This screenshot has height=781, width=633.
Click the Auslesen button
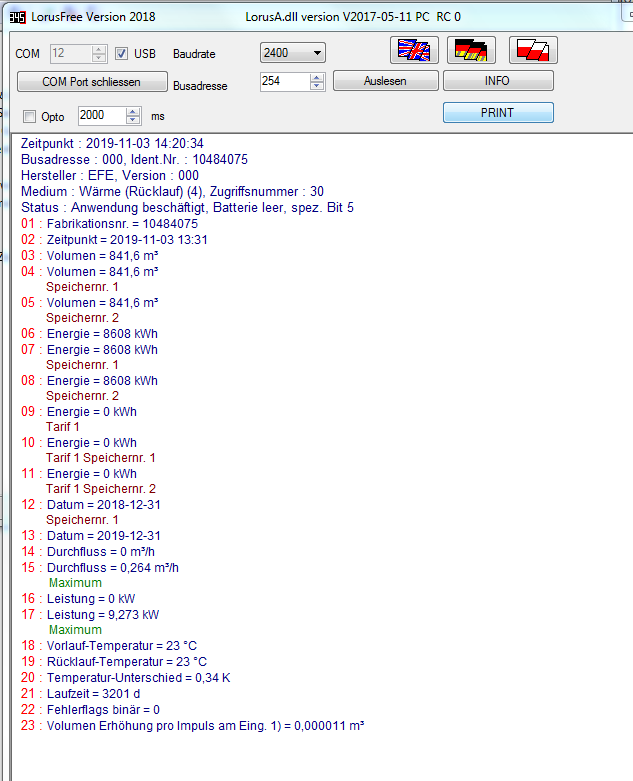point(385,81)
